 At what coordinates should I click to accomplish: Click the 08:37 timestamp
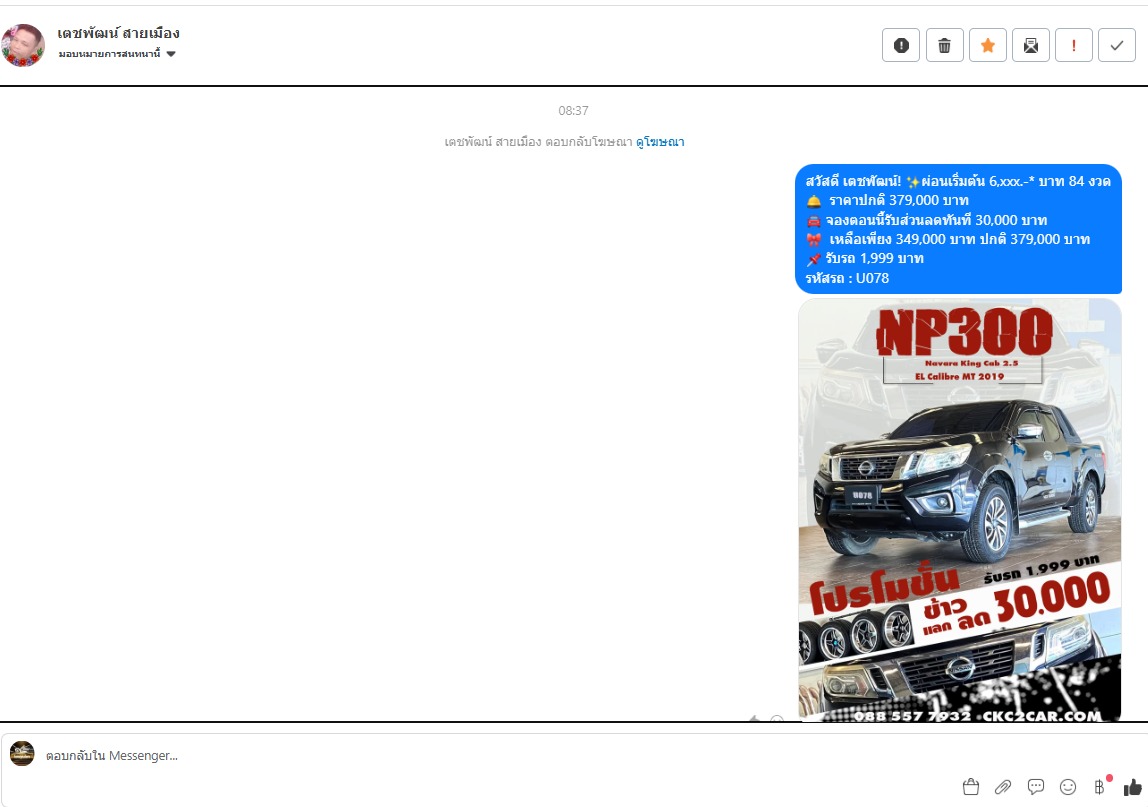click(x=573, y=111)
